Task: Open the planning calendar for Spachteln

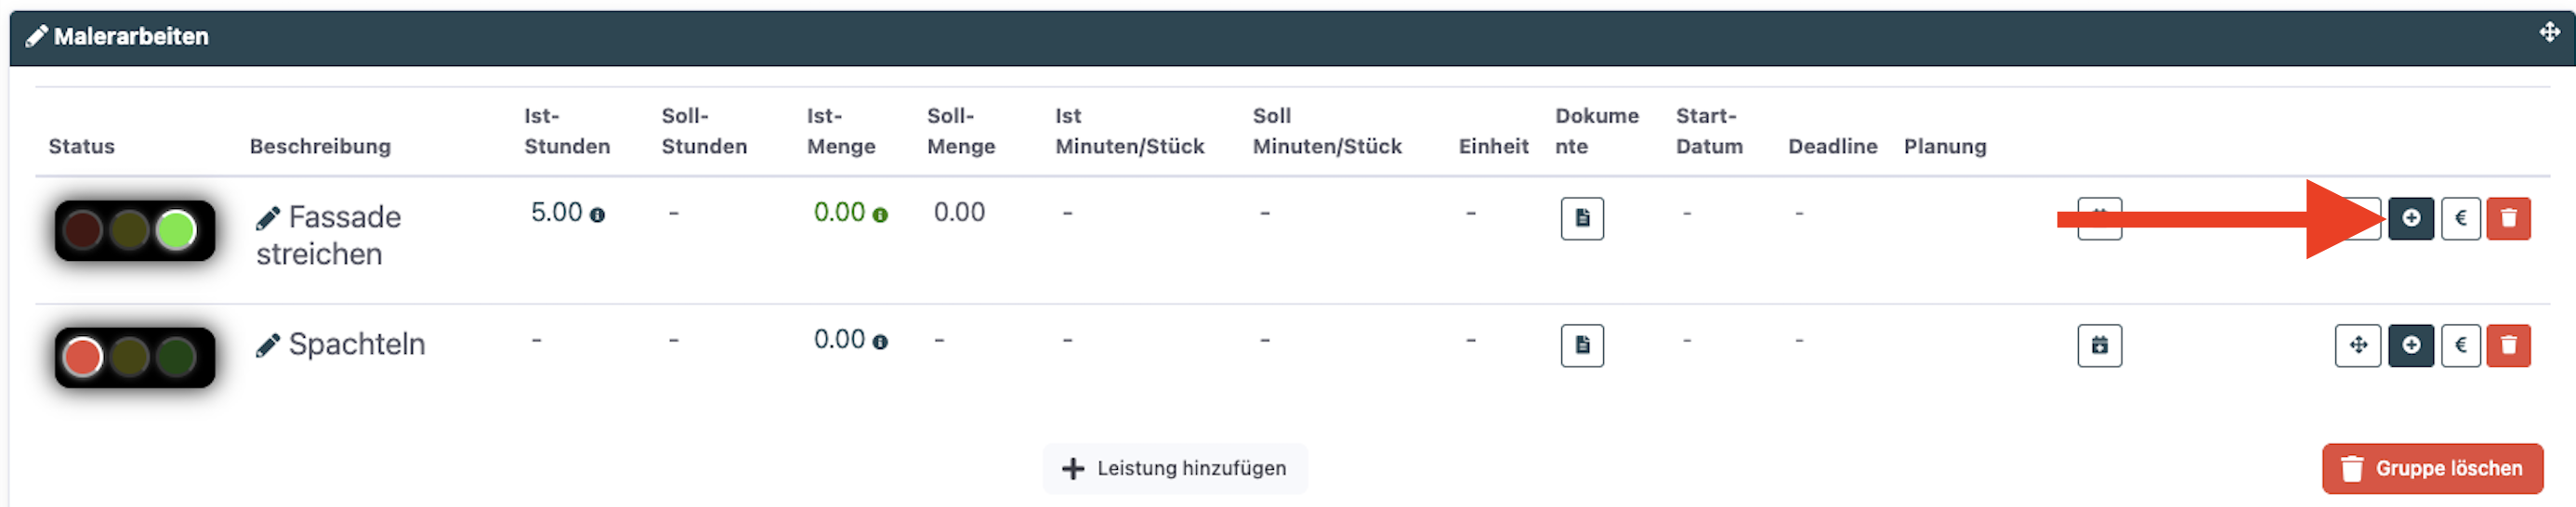Action: click(x=2099, y=345)
